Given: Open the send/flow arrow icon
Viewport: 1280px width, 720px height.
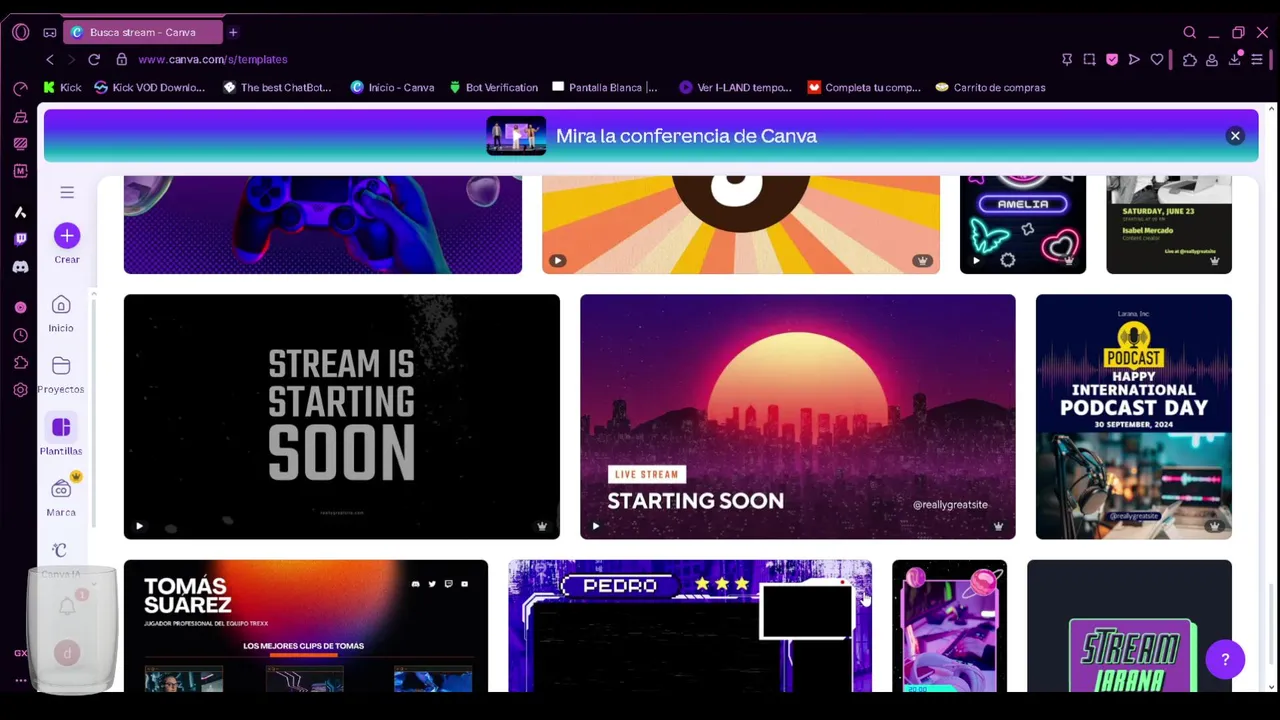Looking at the screenshot, I should coord(1134,59).
